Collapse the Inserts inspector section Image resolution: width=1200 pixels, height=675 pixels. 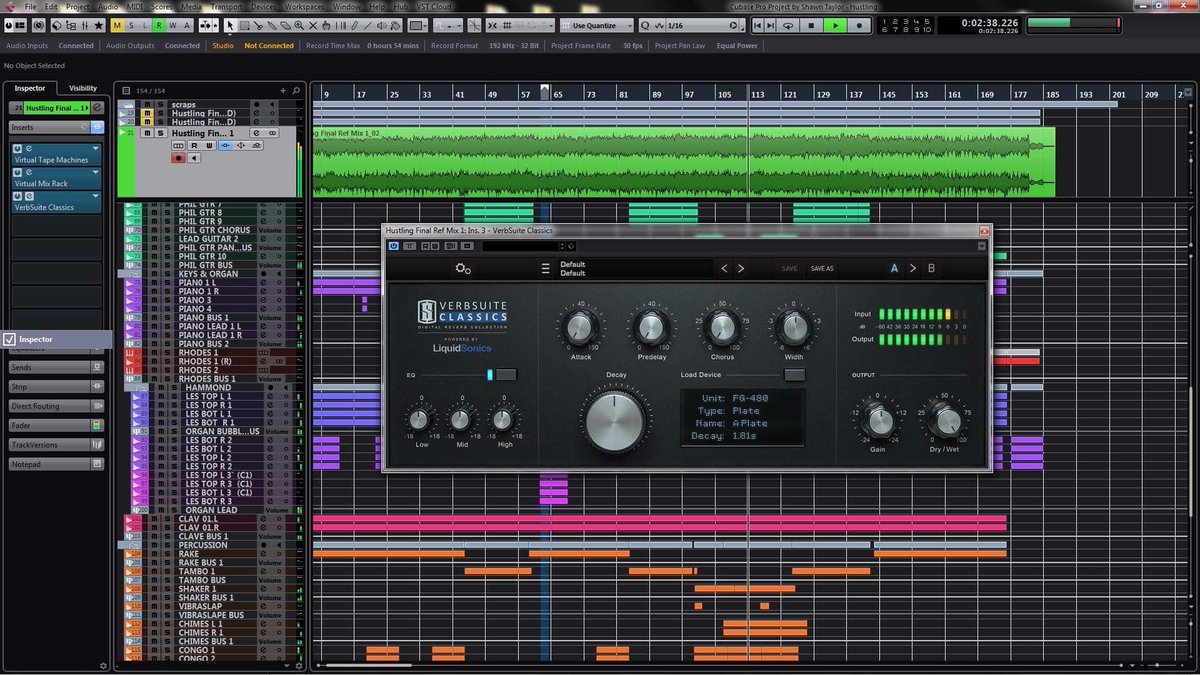pos(56,127)
